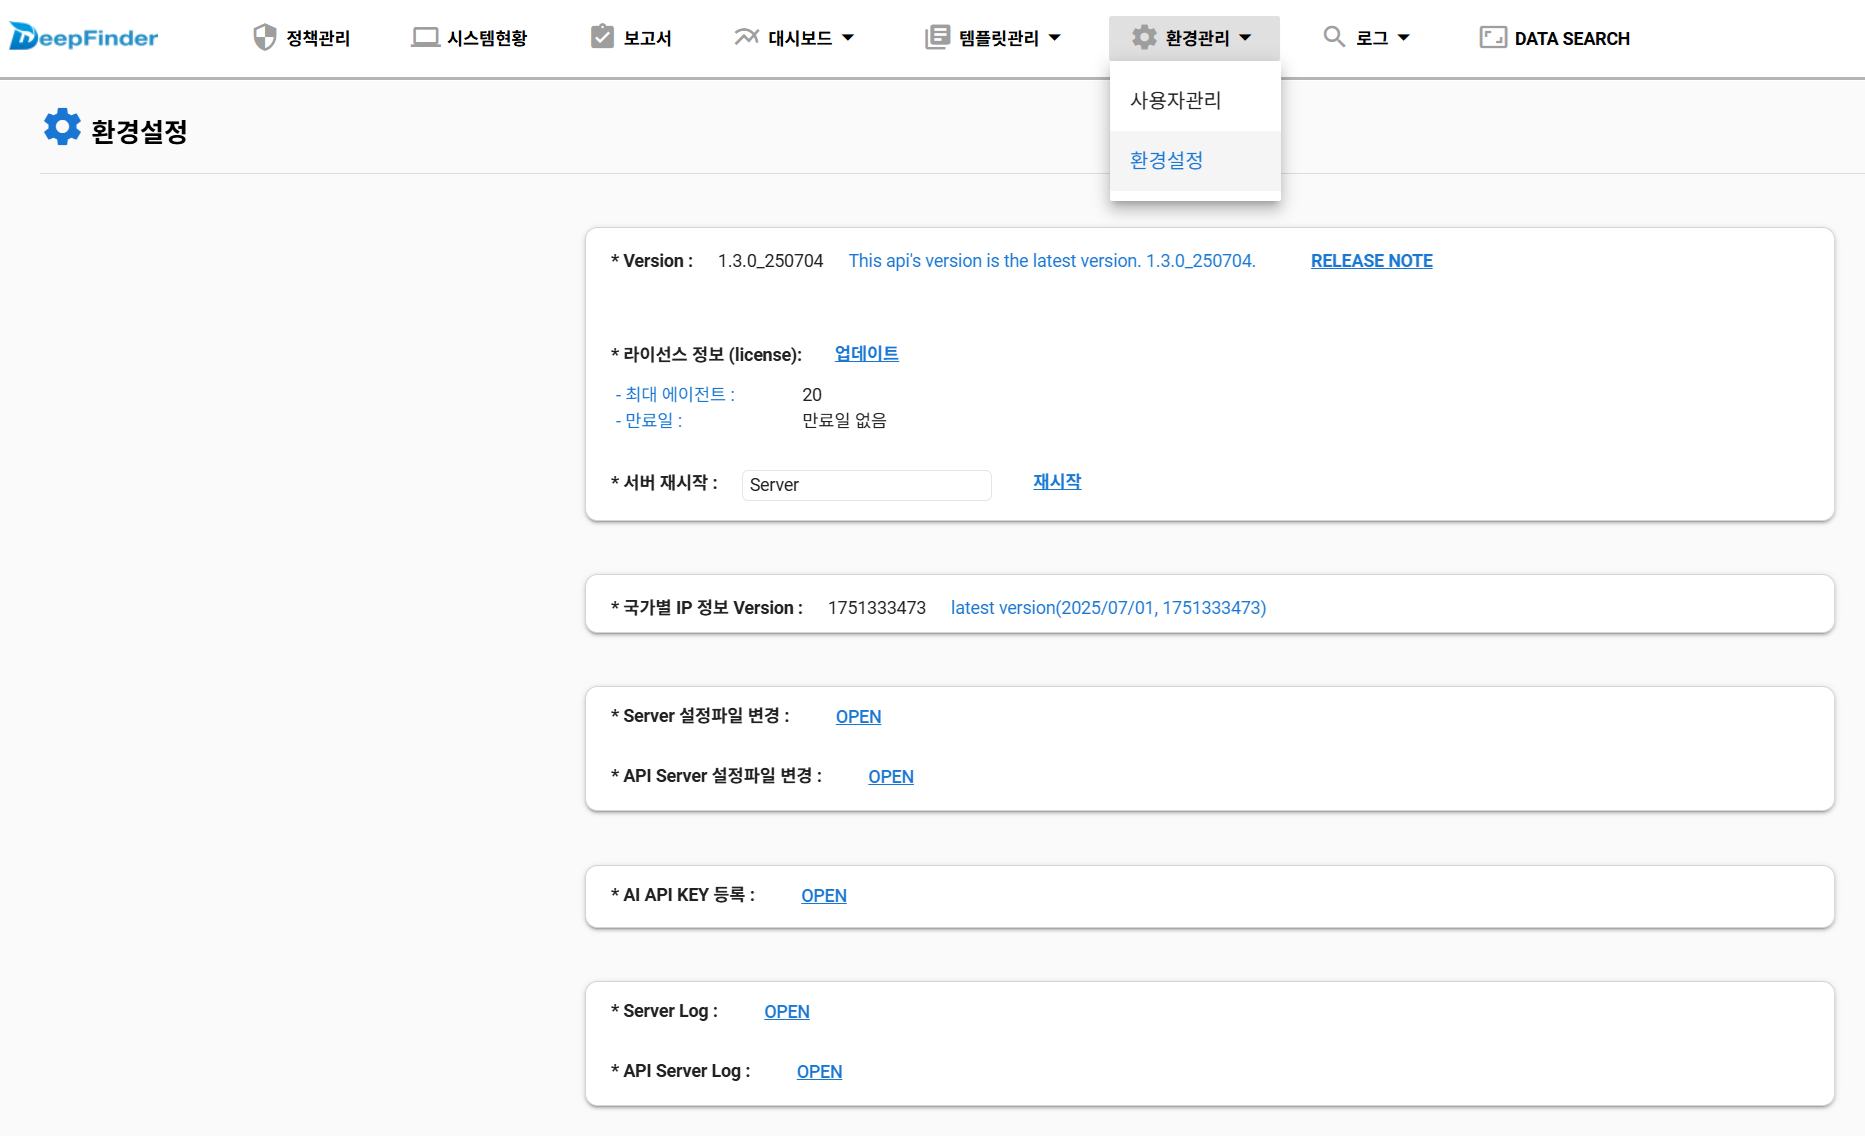The image size is (1865, 1136).
Task: Open the 정책관리 menu
Action: [x=302, y=38]
